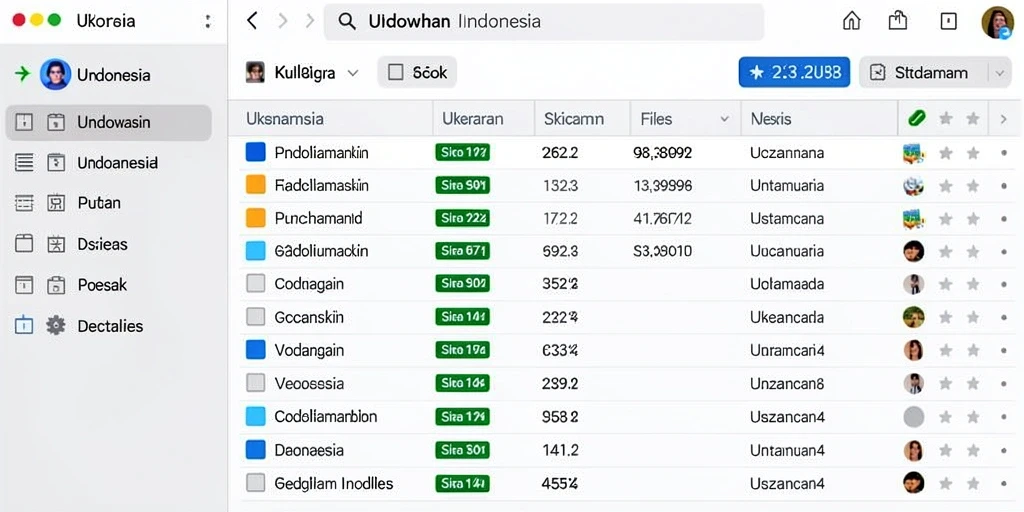Click the 958 2 value in the Codellamarbion row

(560, 417)
